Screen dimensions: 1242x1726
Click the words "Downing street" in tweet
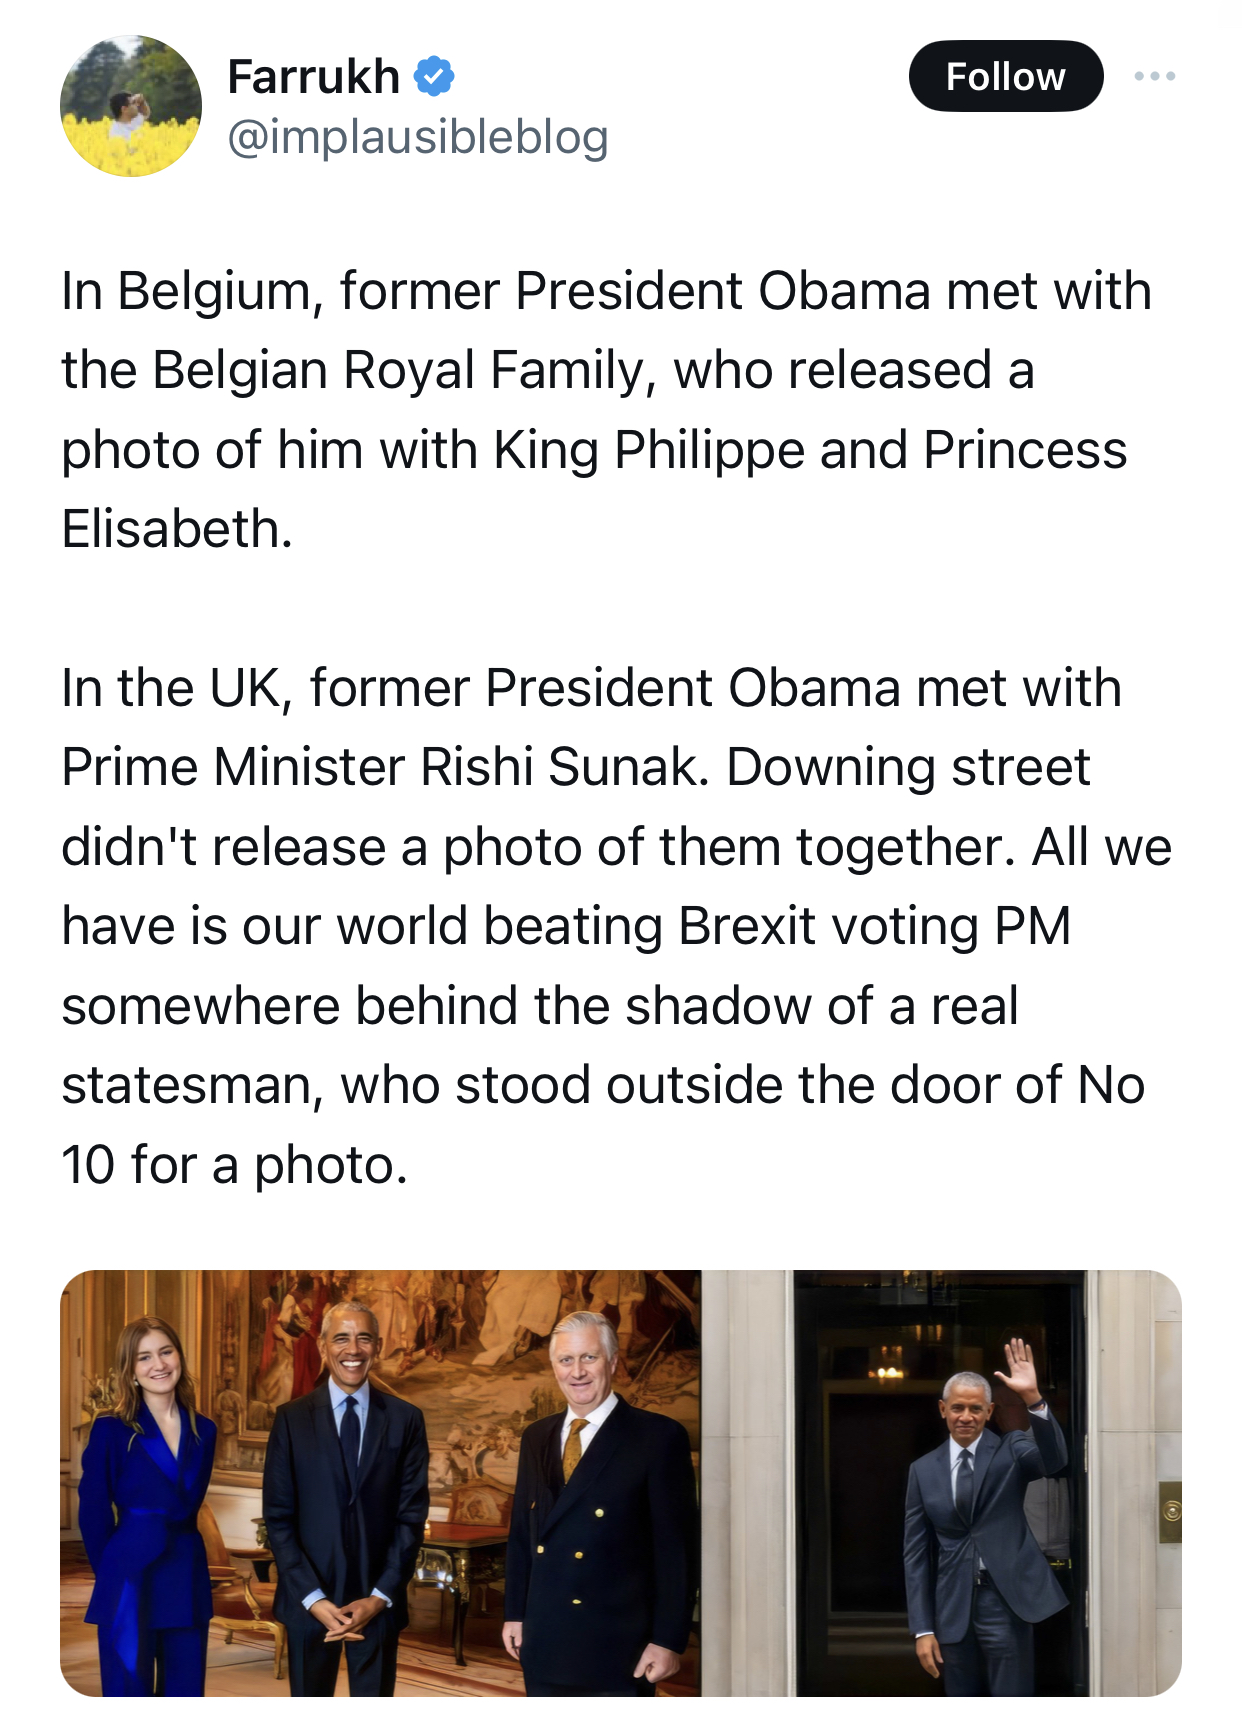907,767
